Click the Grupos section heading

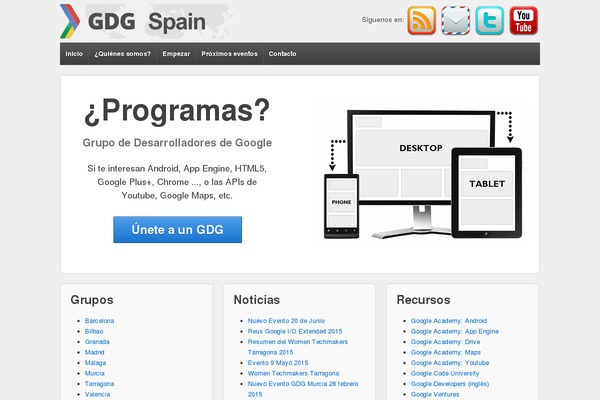pyautogui.click(x=92, y=300)
